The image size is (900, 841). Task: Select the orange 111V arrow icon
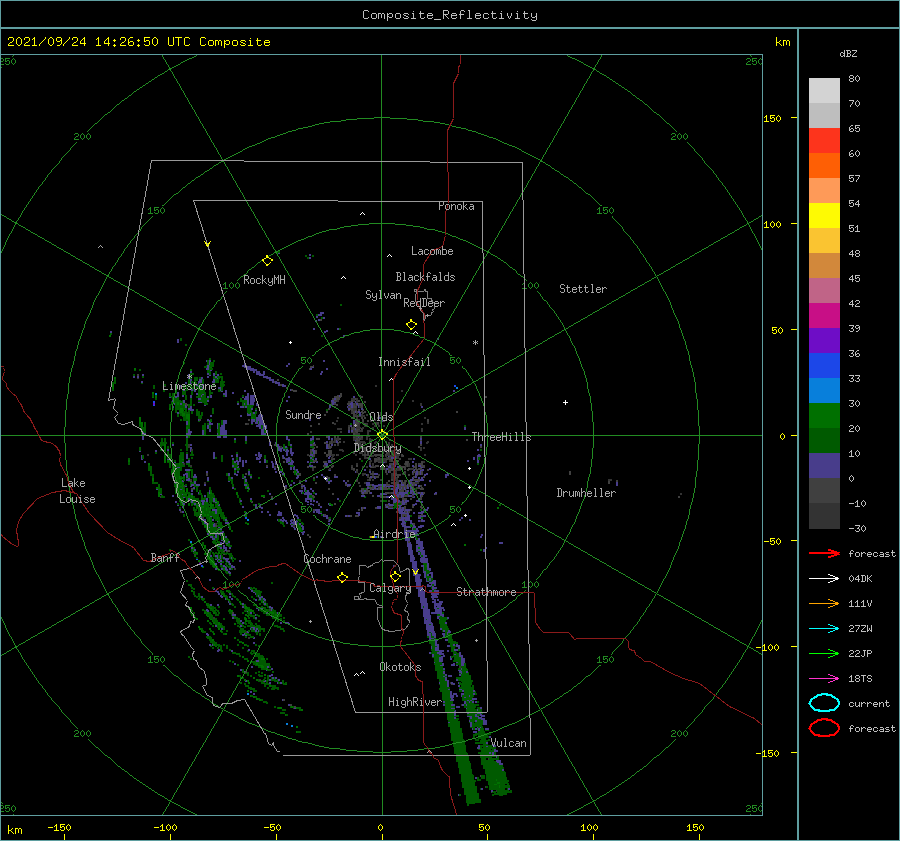click(824, 603)
